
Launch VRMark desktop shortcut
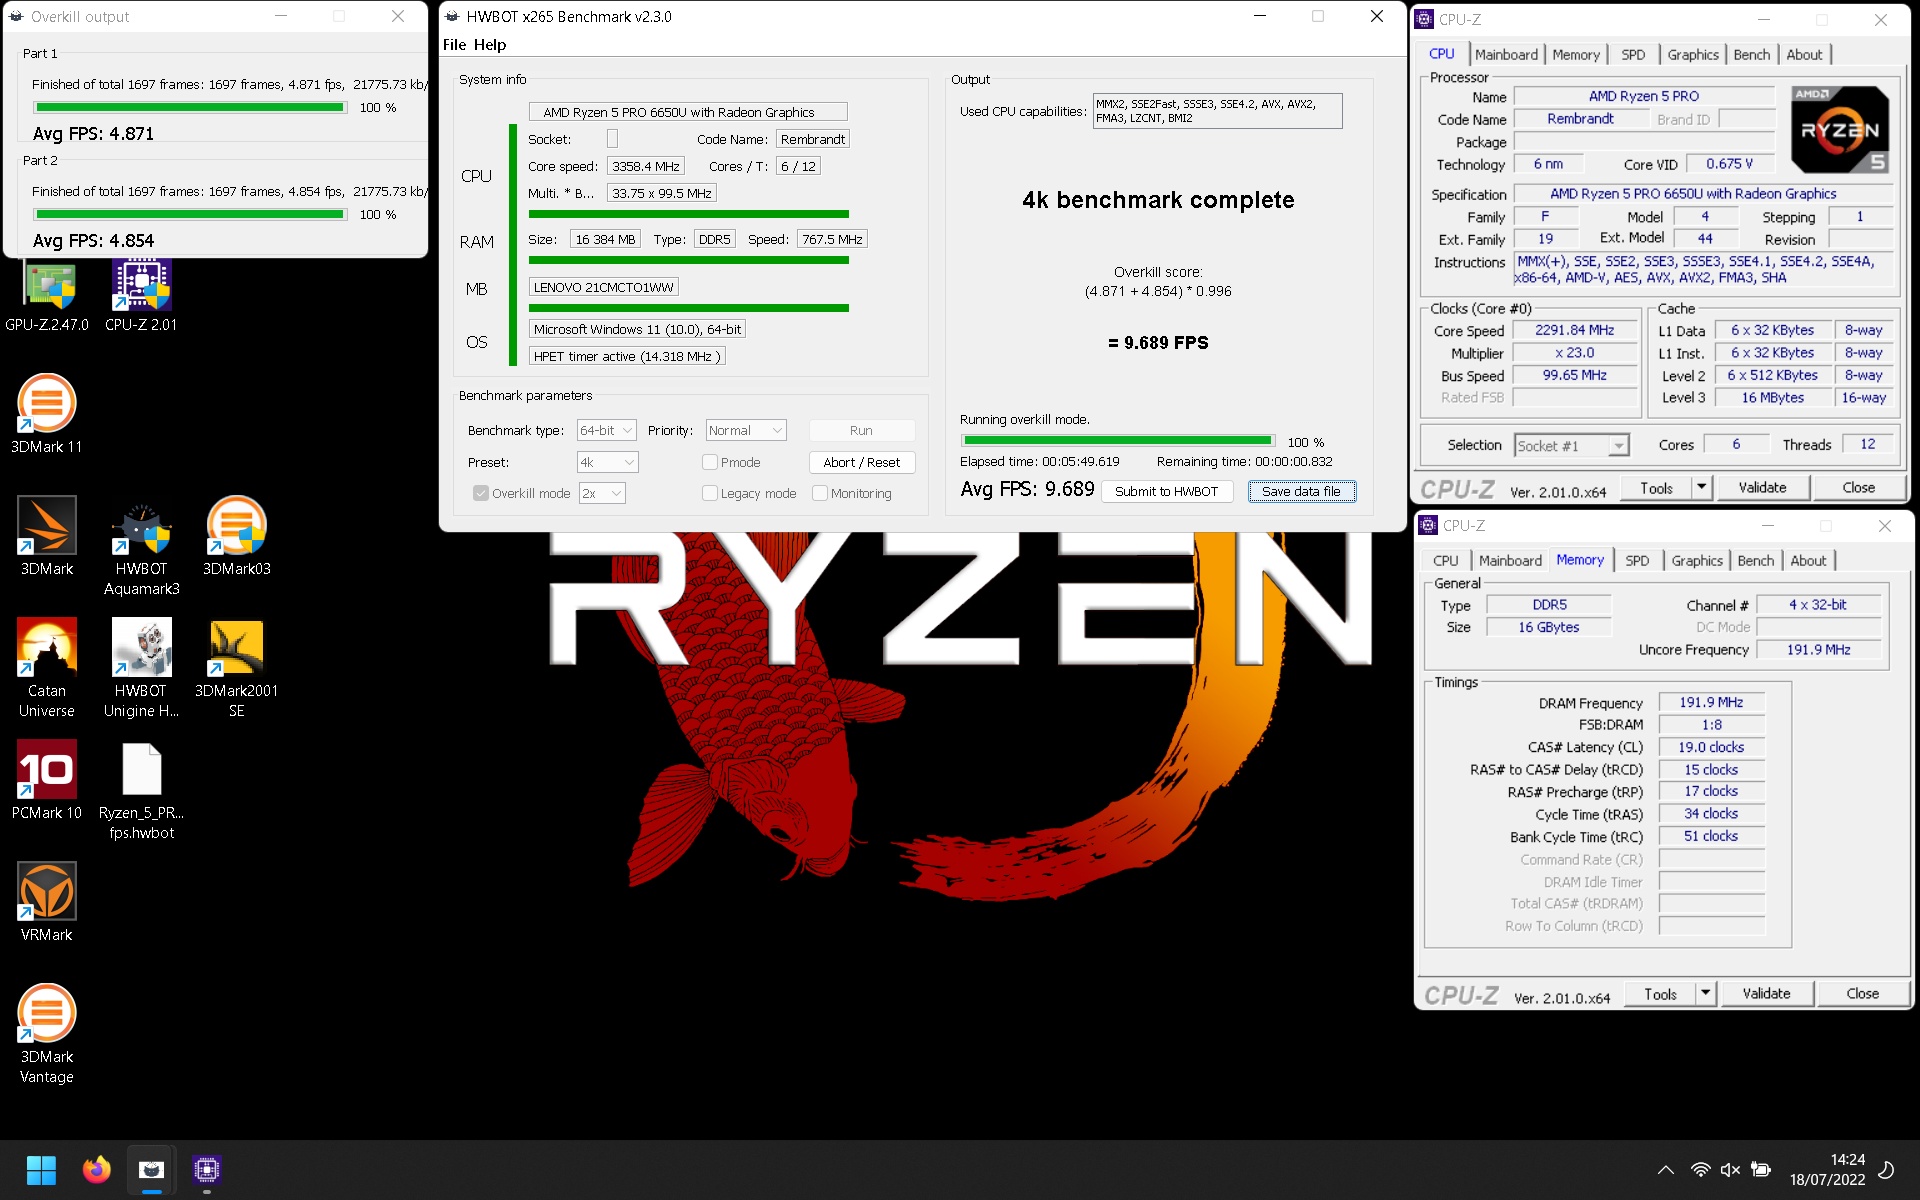(47, 902)
